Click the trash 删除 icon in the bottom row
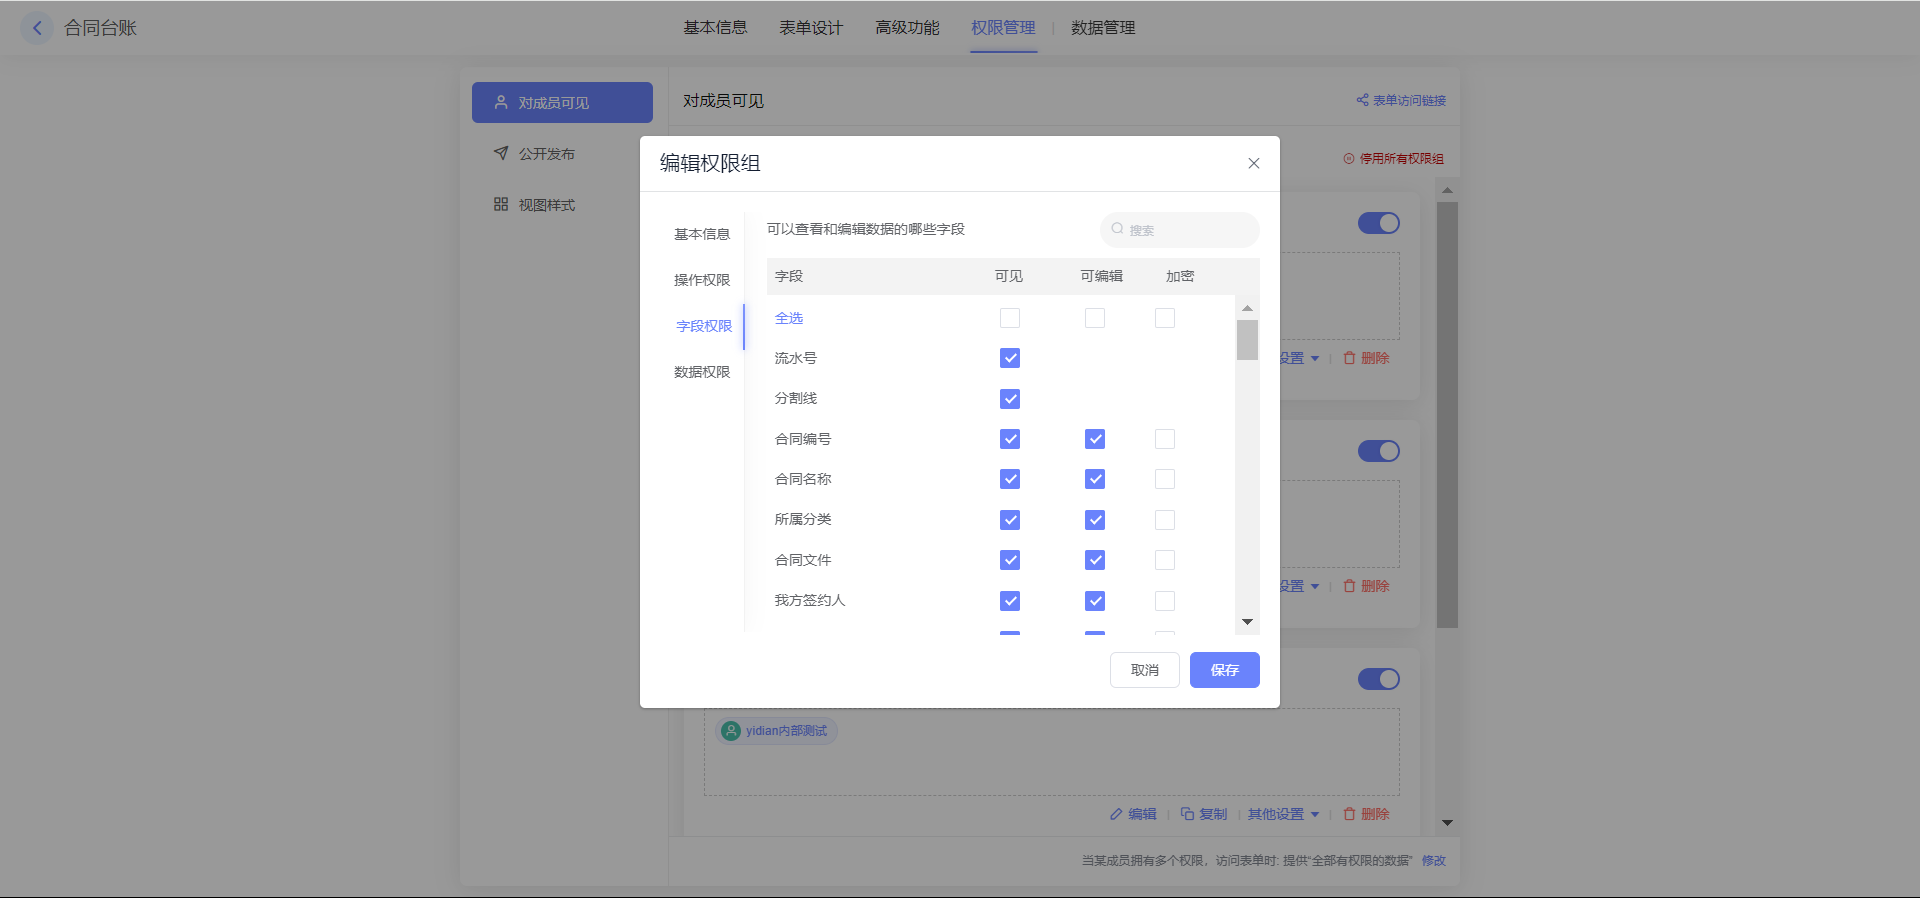The image size is (1920, 898). coord(1349,814)
